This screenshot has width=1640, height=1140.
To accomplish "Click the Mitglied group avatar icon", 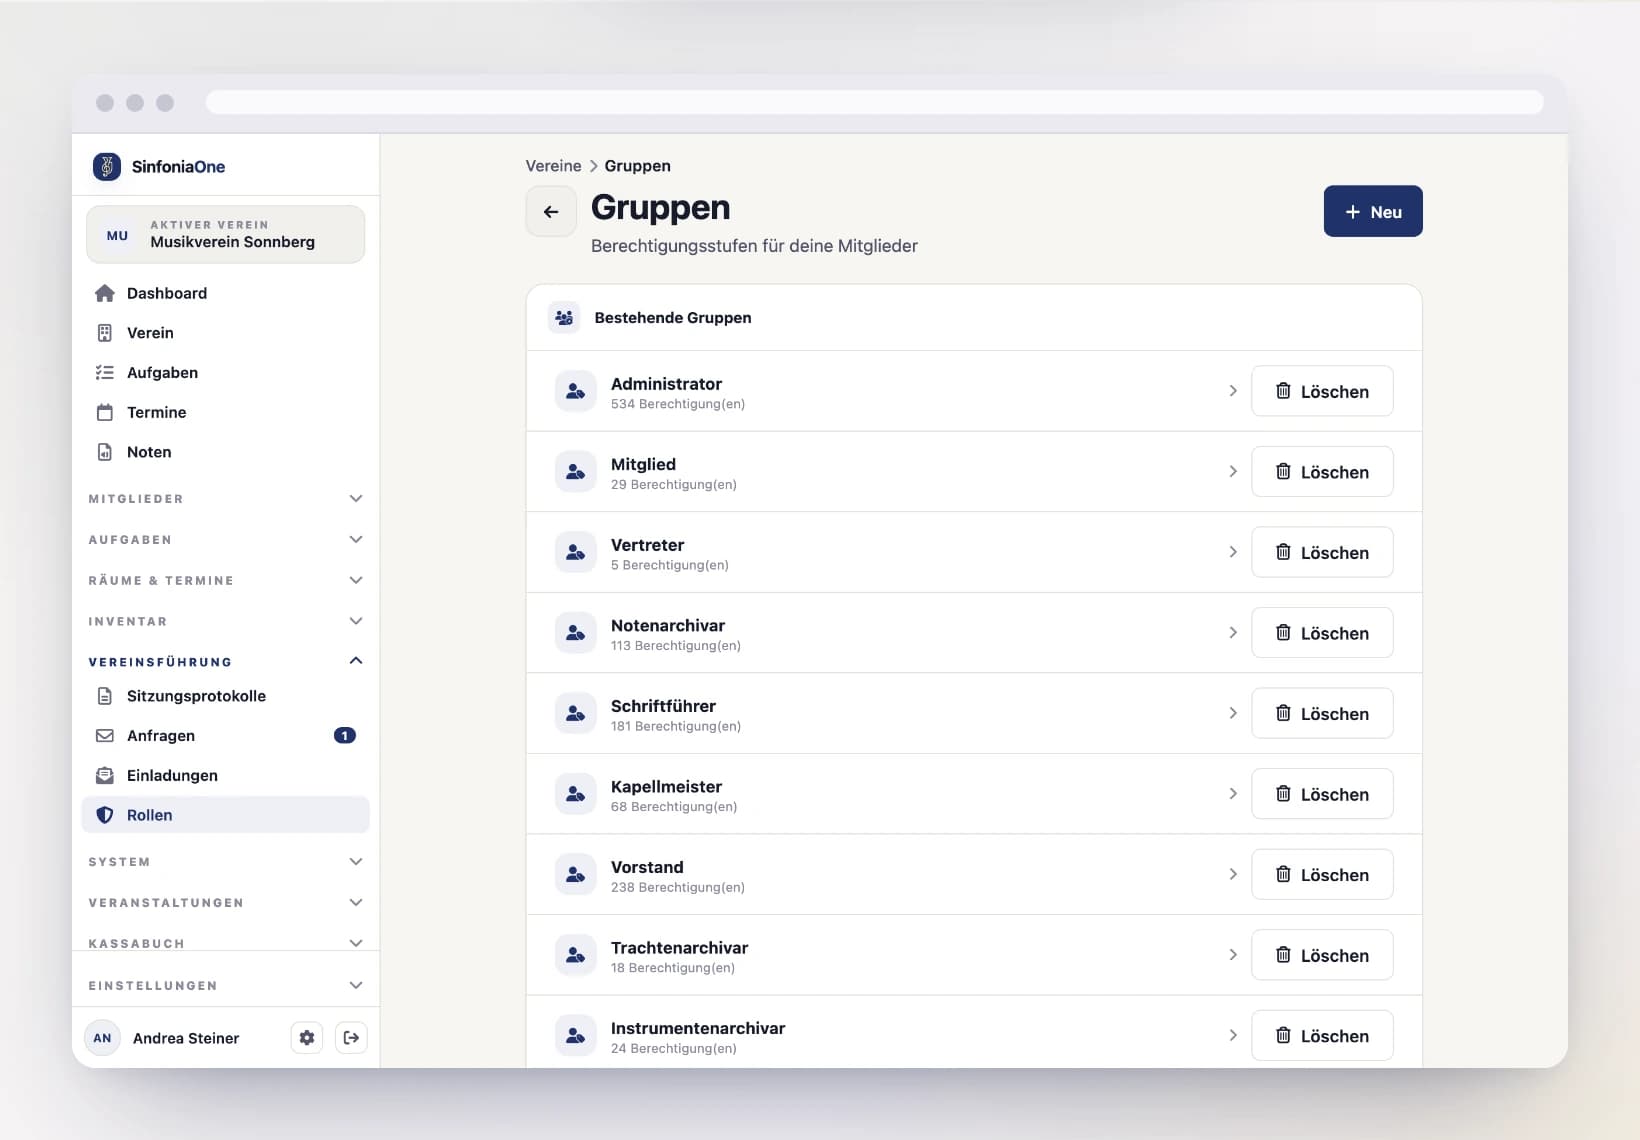I will [576, 472].
